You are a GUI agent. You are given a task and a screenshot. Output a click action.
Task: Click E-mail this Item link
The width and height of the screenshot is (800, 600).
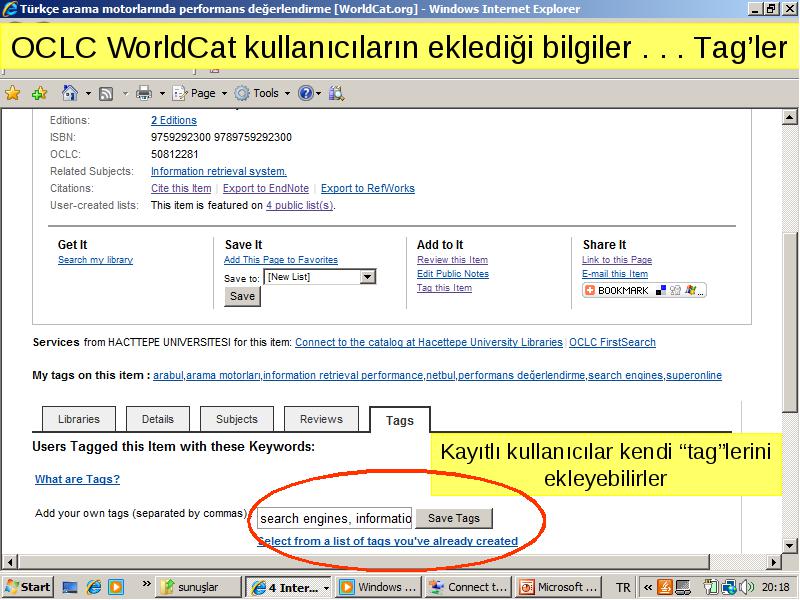pyautogui.click(x=615, y=274)
